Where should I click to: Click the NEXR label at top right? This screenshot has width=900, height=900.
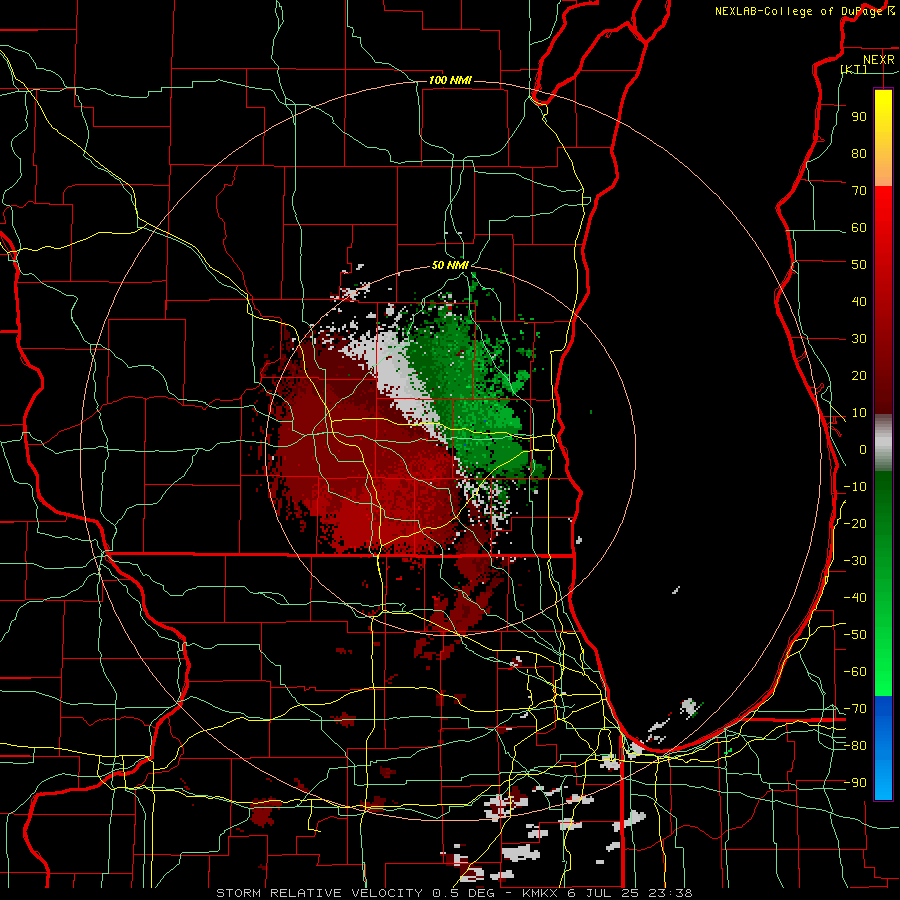click(x=879, y=60)
